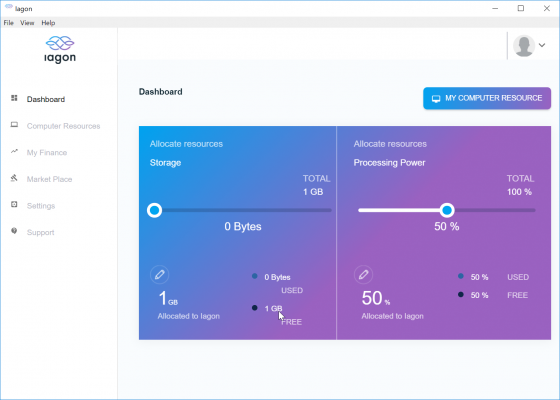Image resolution: width=560 pixels, height=400 pixels.
Task: Click the pencil edit icon for Processing Power
Action: click(364, 275)
